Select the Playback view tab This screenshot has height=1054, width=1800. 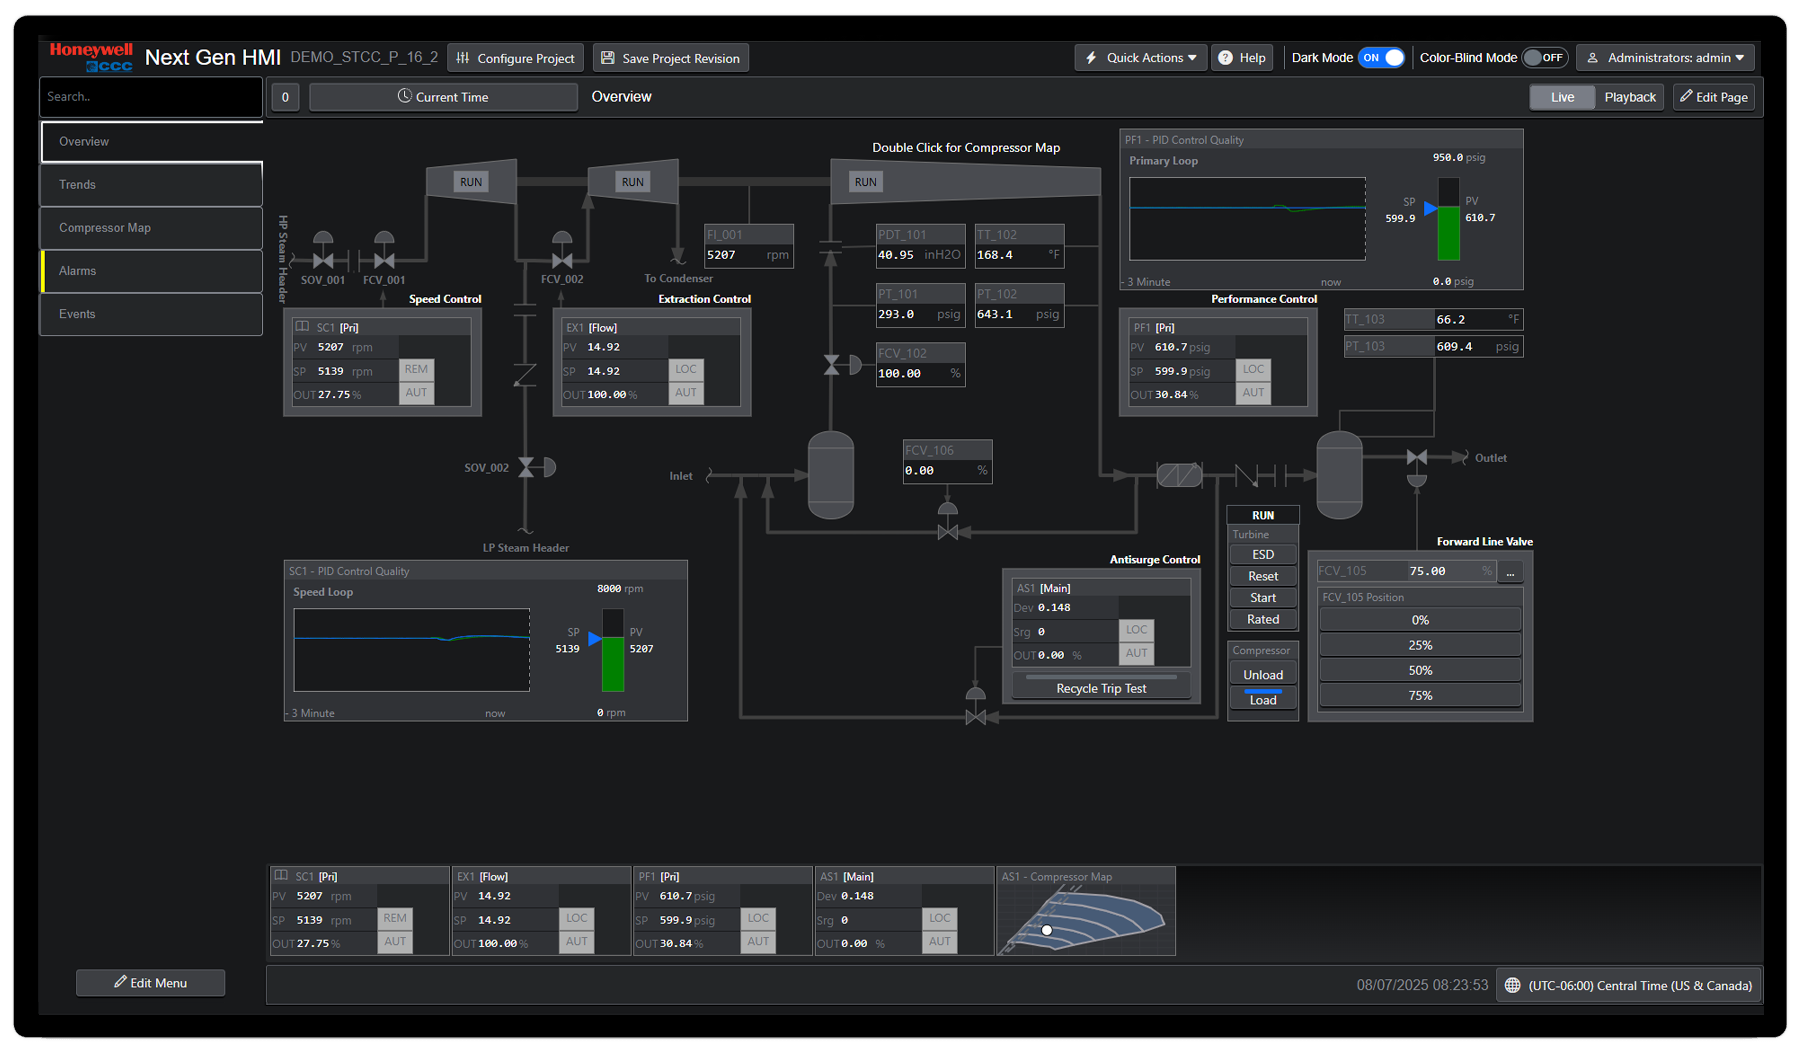1629,96
